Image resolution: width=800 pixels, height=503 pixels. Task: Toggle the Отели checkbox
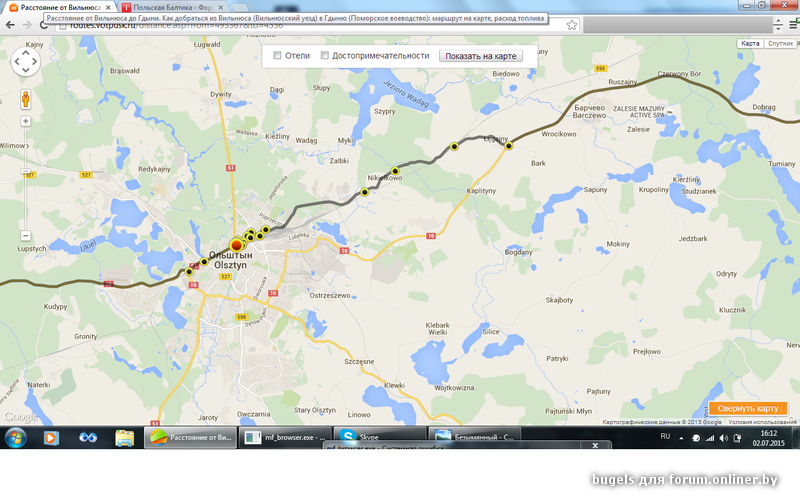277,55
